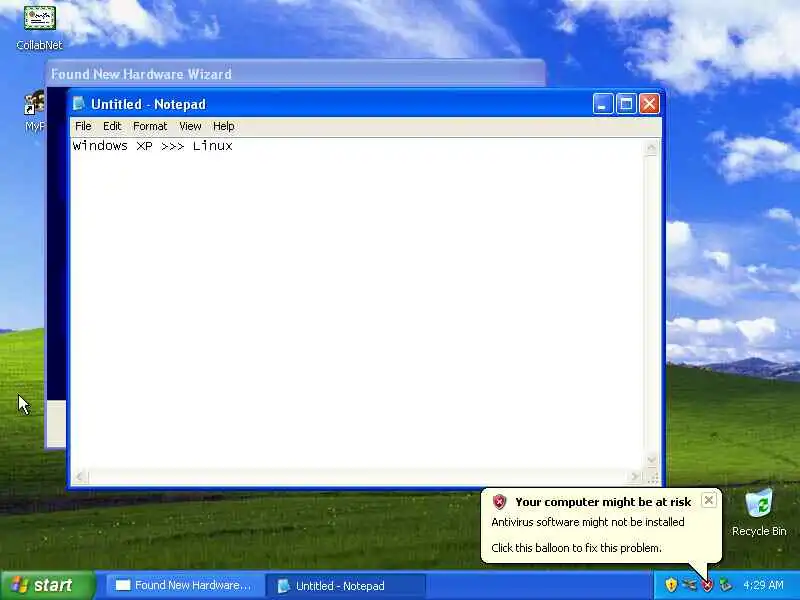Click the Untitled - Notepad taskbar button
This screenshot has height=600, width=800.
[345, 585]
